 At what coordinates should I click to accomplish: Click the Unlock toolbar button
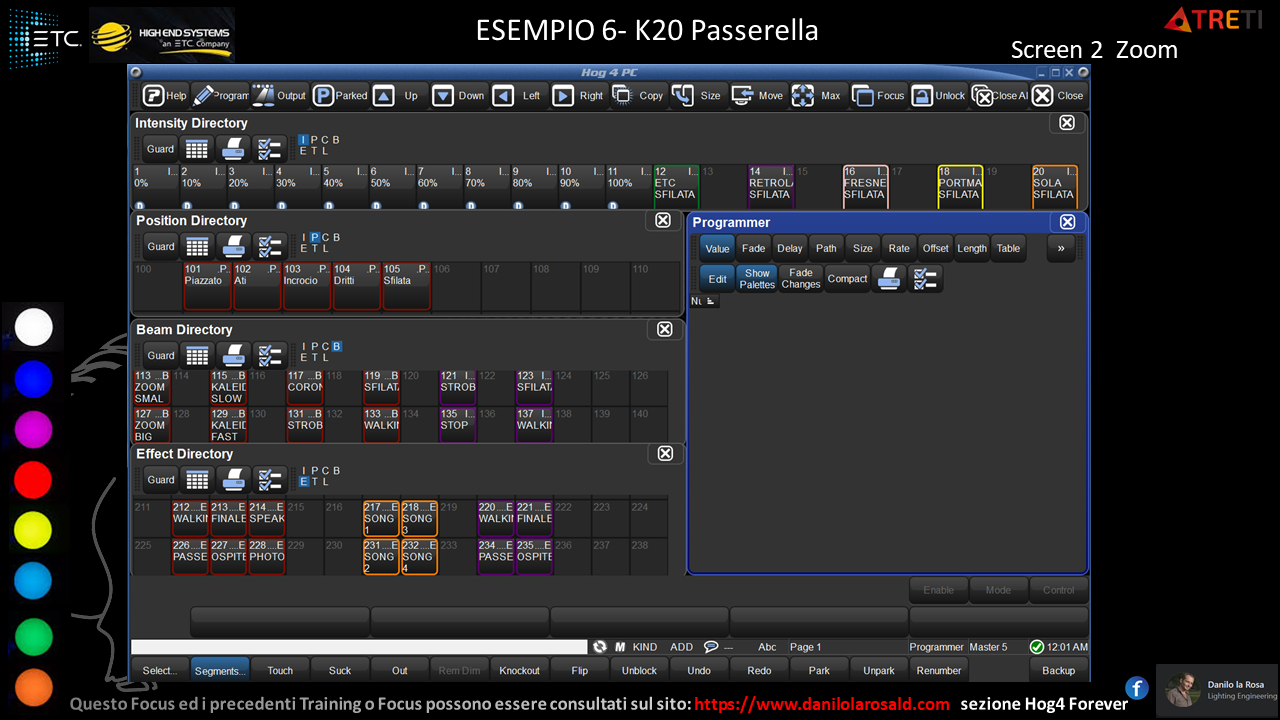[938, 96]
